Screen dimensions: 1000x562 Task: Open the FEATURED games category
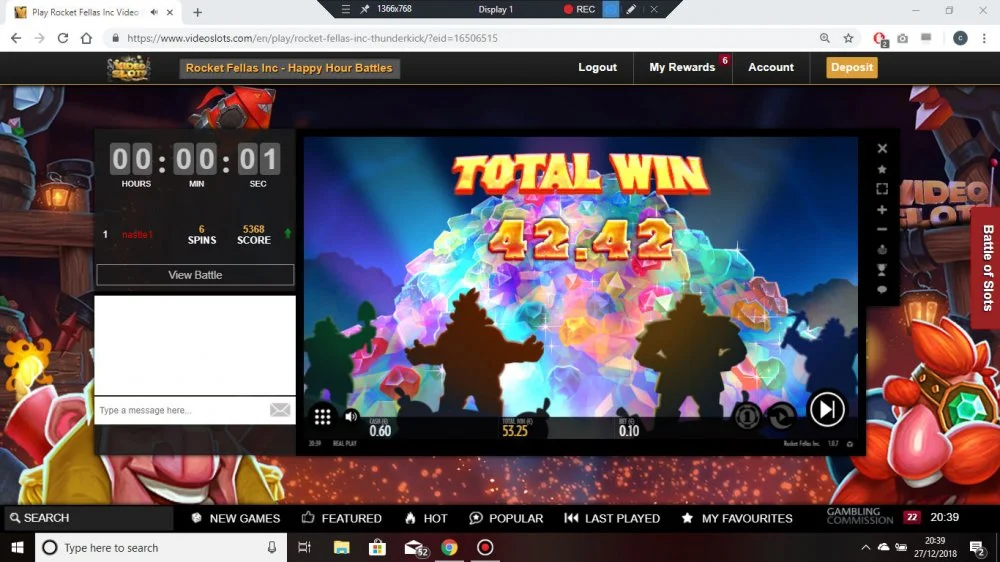[x=342, y=518]
